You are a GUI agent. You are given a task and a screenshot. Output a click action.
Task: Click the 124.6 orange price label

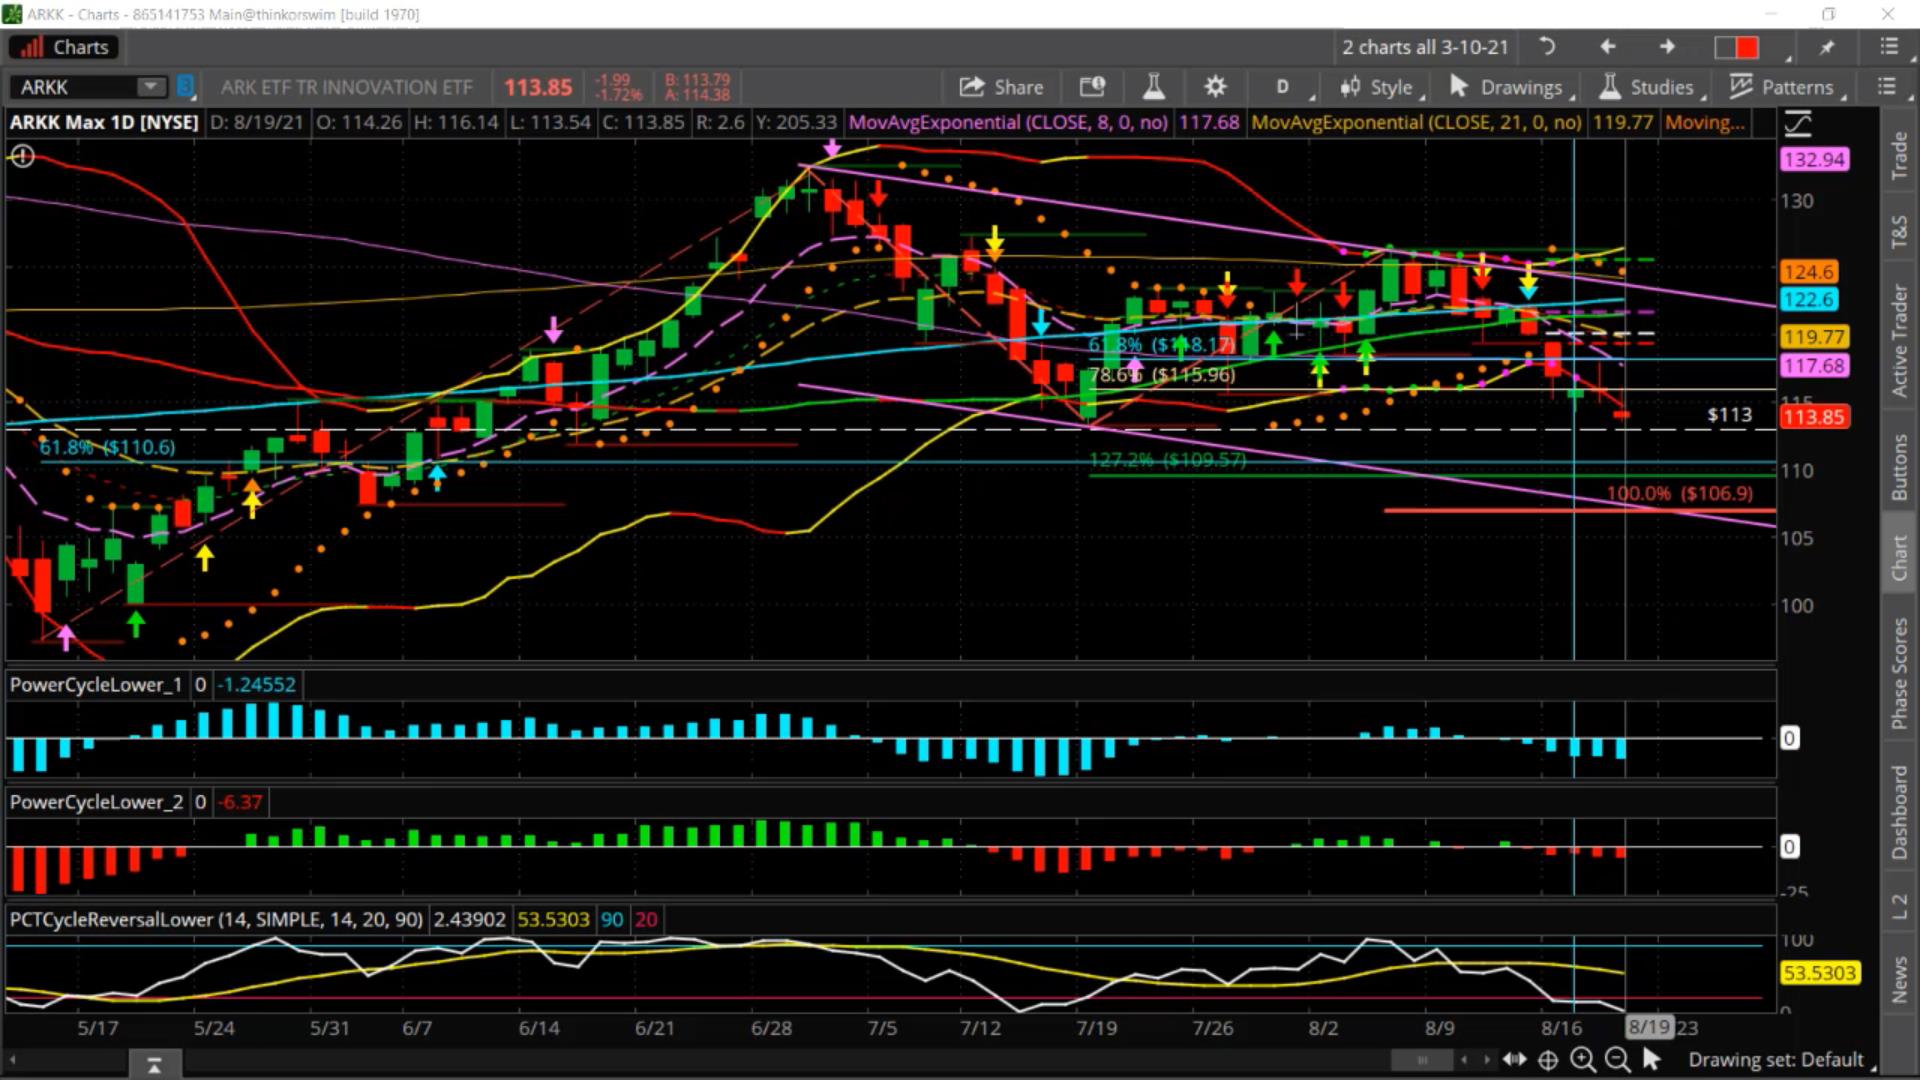click(x=1809, y=272)
